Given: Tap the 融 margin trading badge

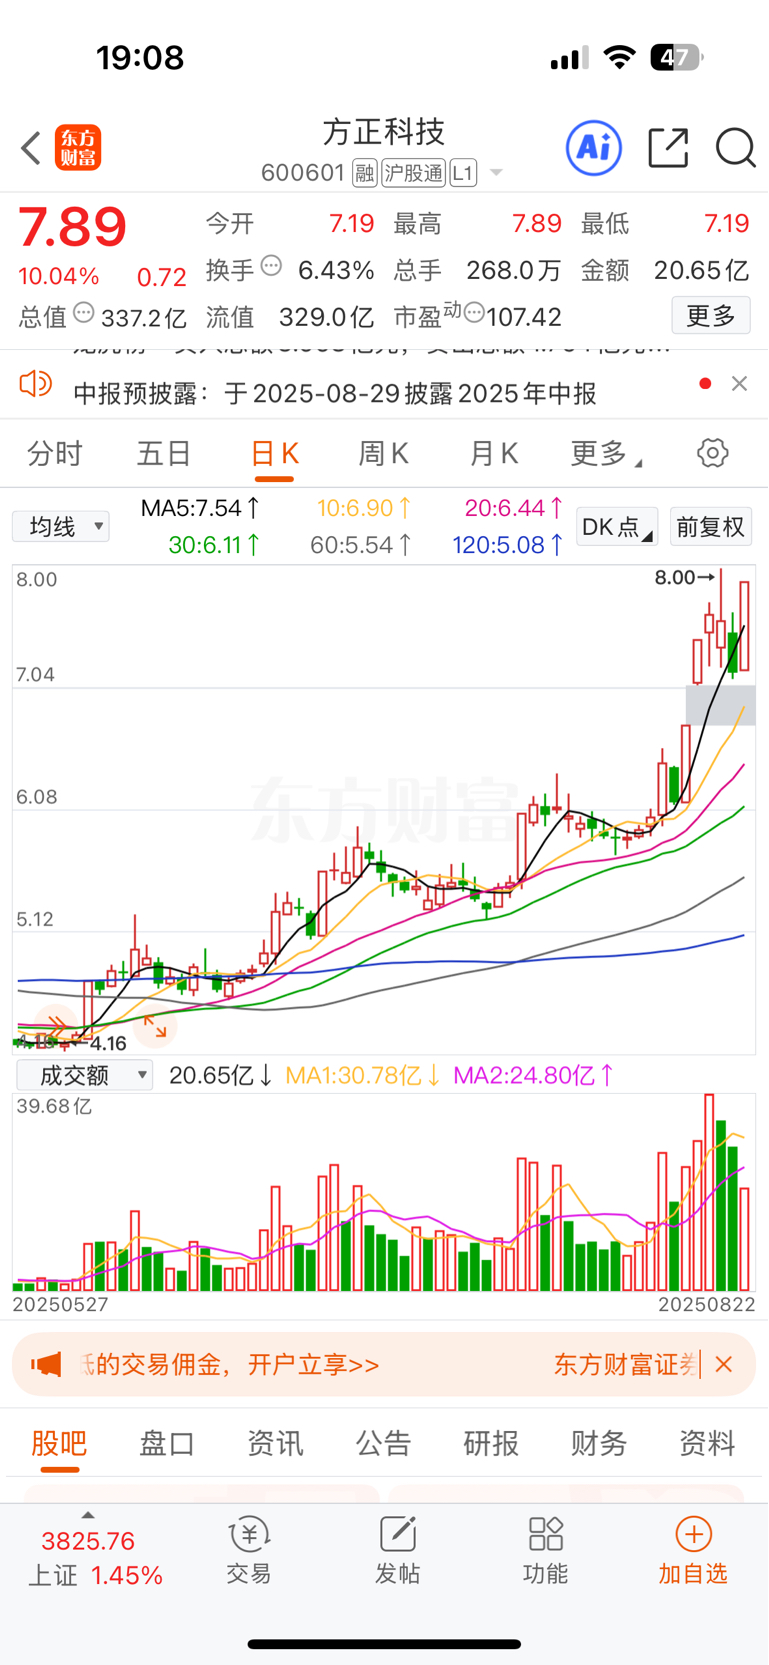Looking at the screenshot, I should click(365, 173).
